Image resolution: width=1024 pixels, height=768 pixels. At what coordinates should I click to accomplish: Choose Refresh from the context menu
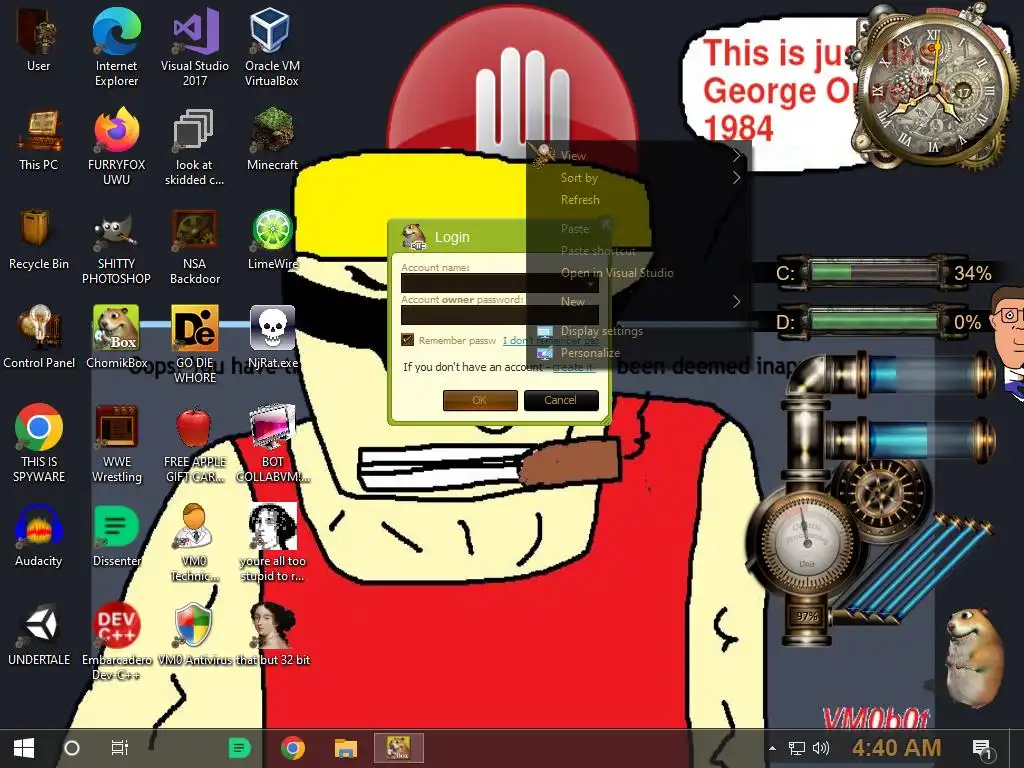[580, 200]
